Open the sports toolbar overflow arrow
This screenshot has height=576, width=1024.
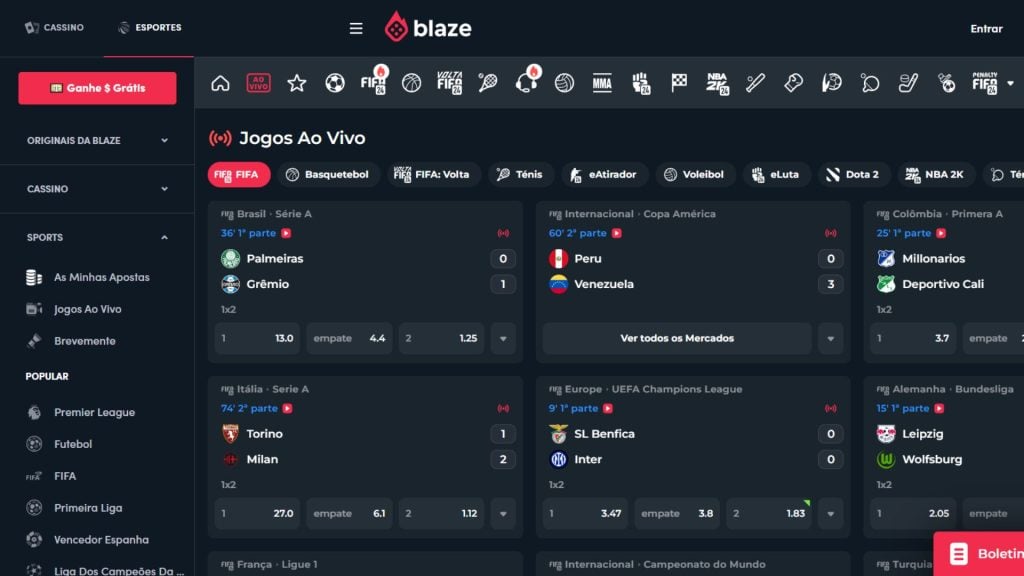(x=1010, y=83)
